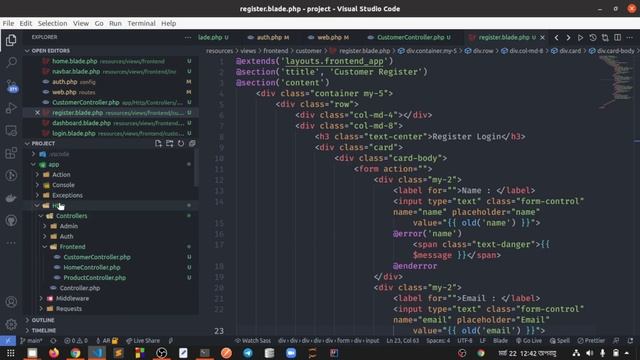Expand the Exceptions folder
This screenshot has width=640, height=360.
[x=37, y=196]
